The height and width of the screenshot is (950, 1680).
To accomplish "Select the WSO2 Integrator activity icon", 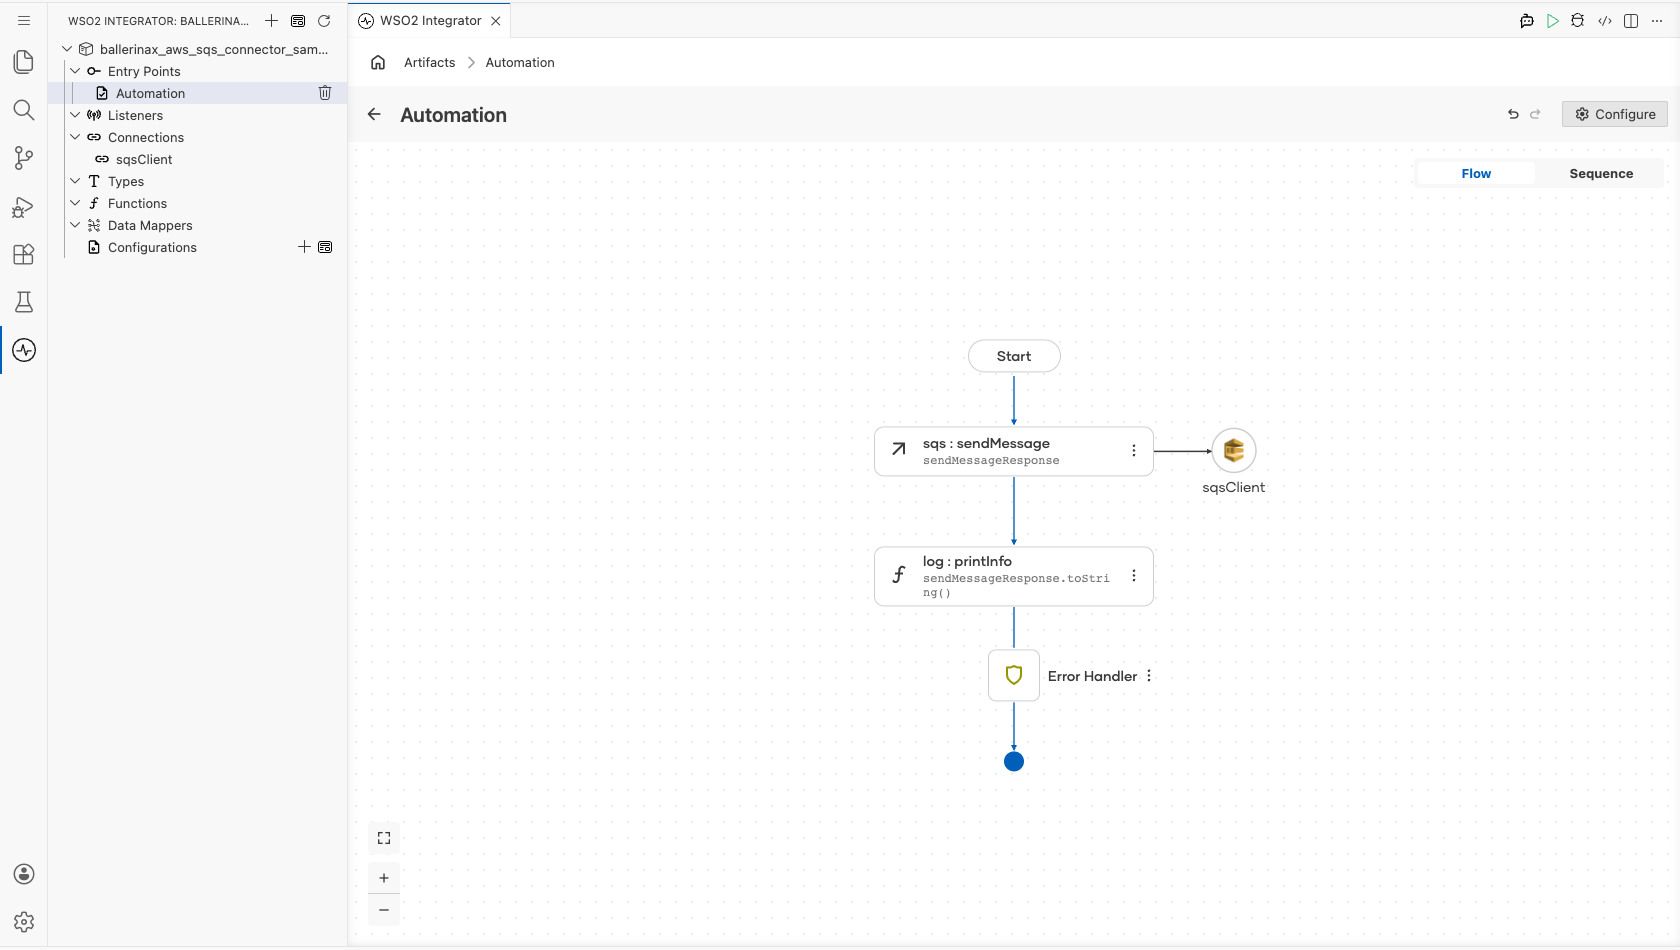I will (x=24, y=350).
